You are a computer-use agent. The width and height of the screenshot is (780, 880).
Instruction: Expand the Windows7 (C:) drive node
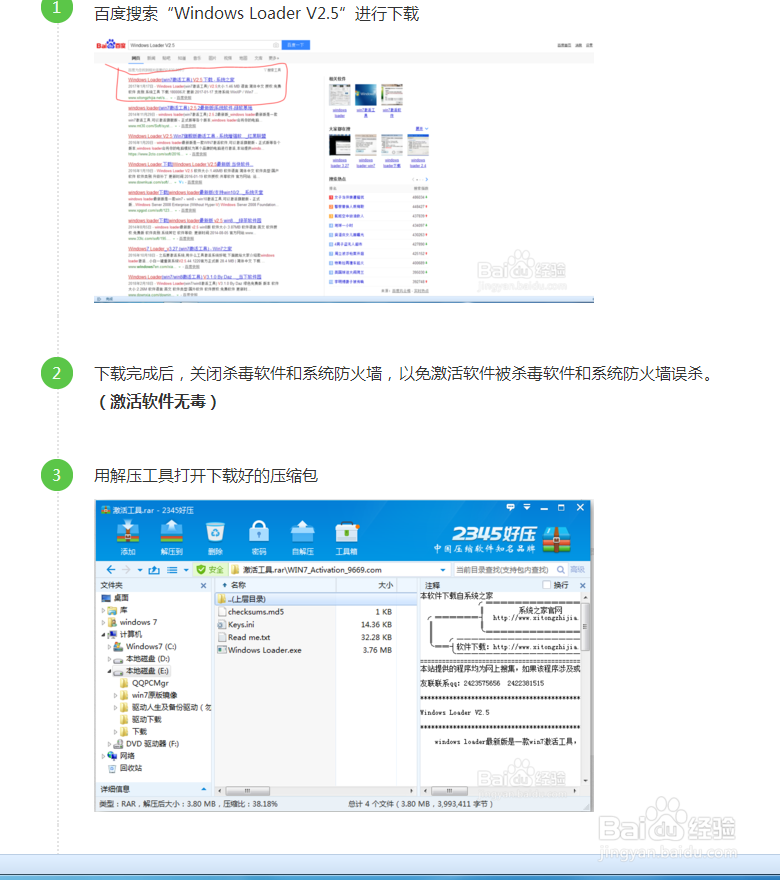point(109,647)
